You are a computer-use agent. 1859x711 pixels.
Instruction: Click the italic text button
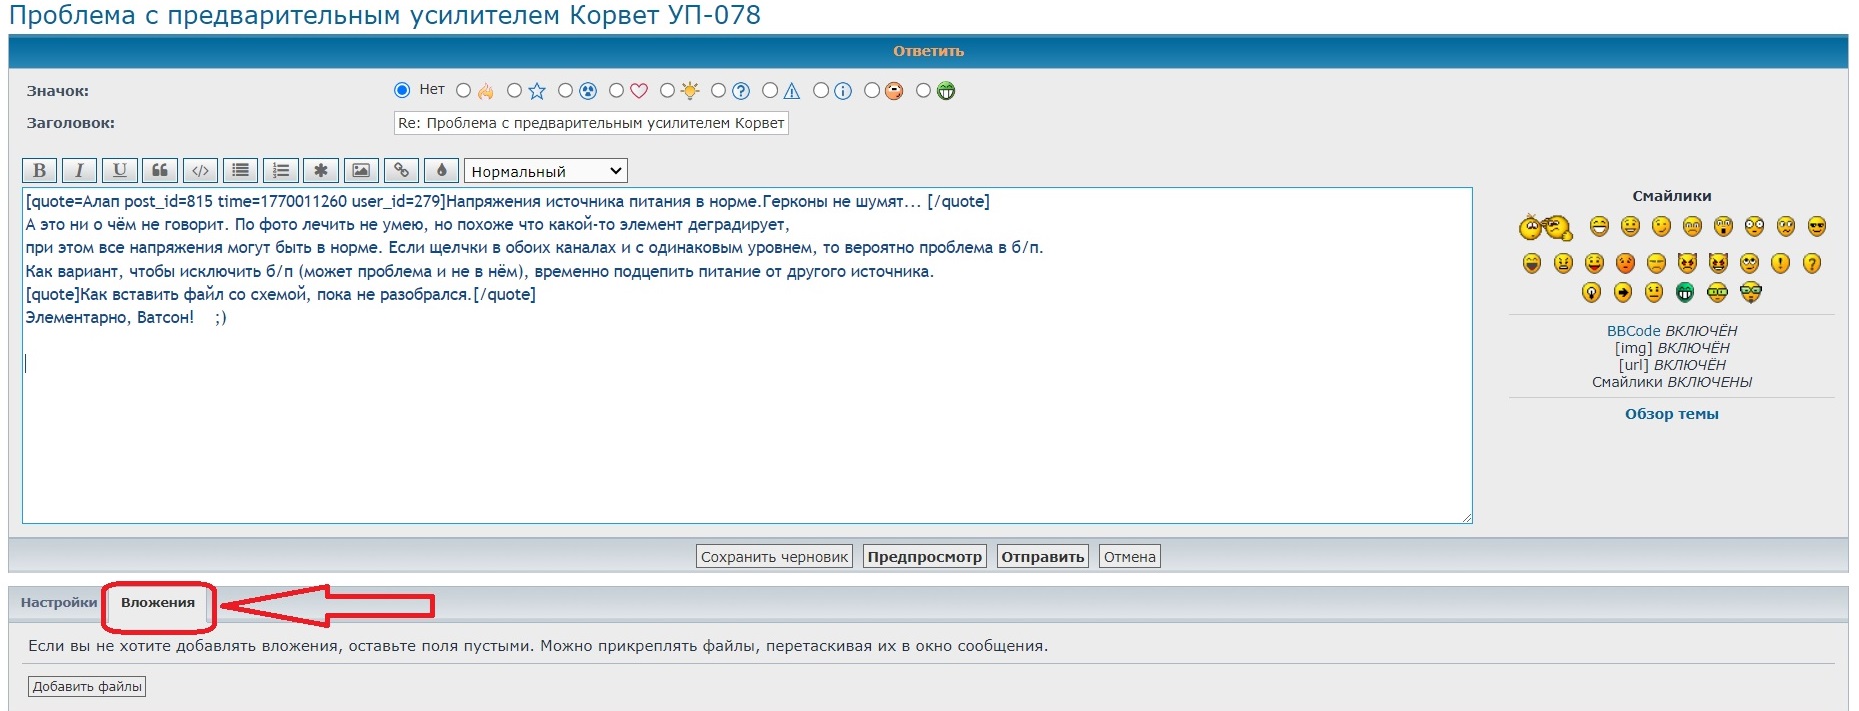point(79,171)
